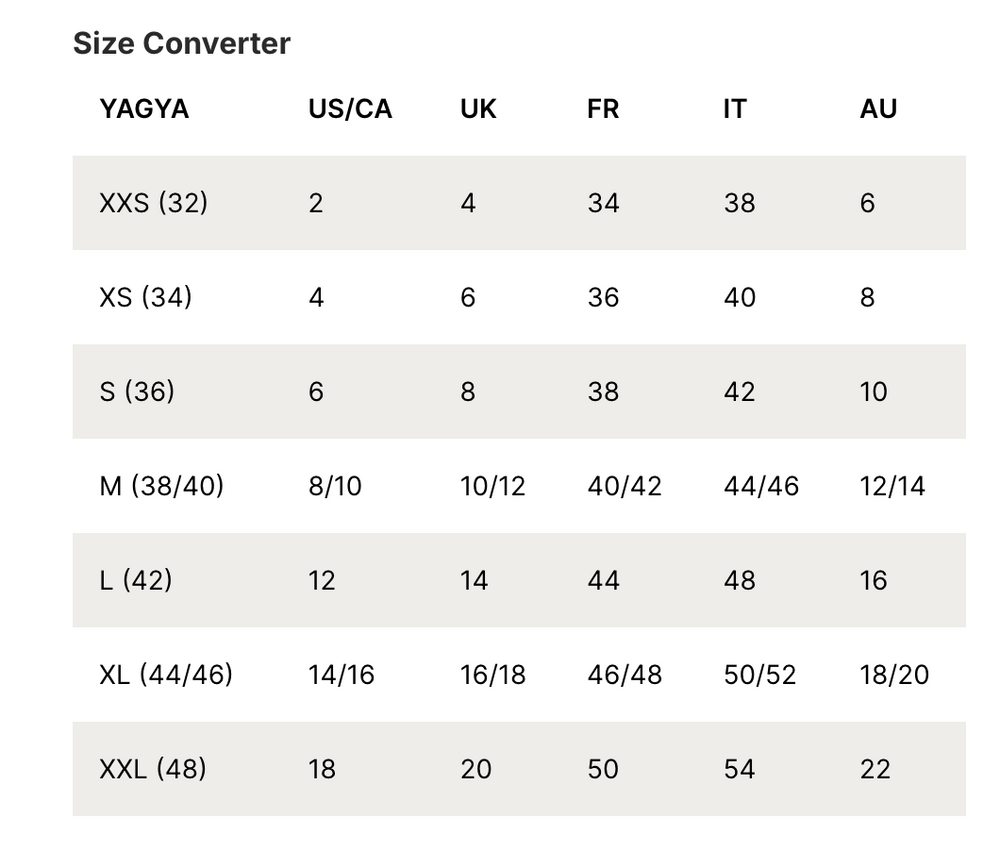Select the XS (34) size row label
The image size is (1000, 851).
[146, 298]
